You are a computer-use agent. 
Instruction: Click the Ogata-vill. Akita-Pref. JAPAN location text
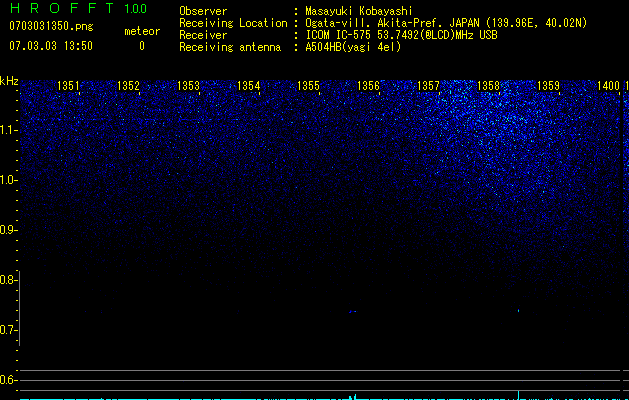pyautogui.click(x=446, y=23)
